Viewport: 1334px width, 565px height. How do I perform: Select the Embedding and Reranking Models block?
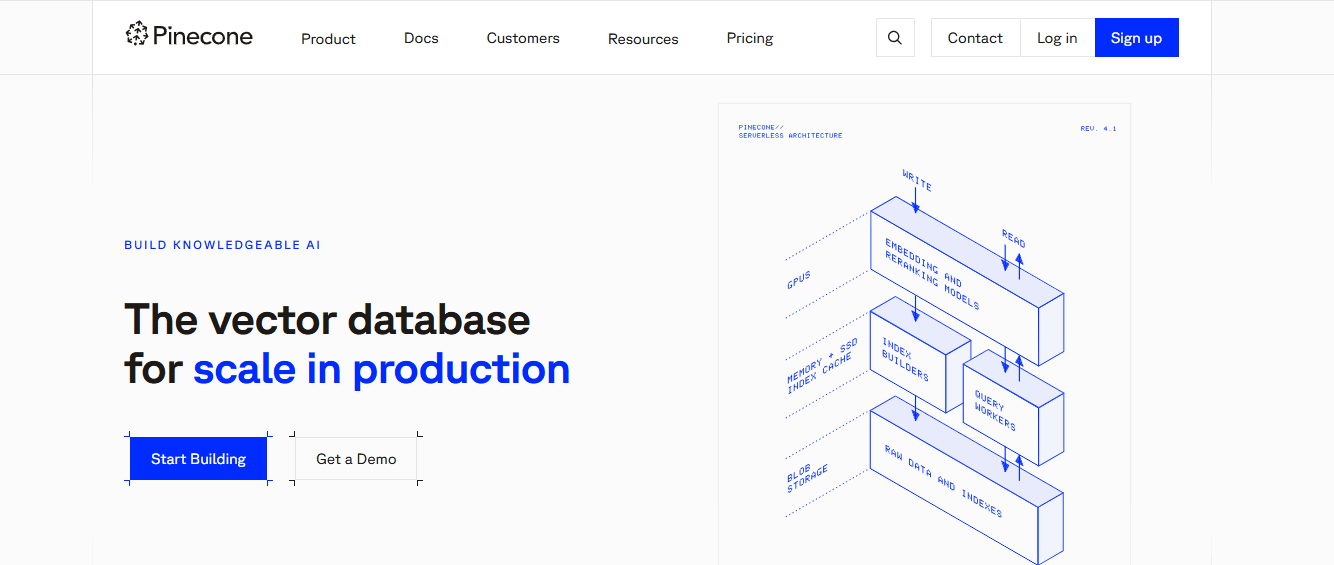(x=966, y=281)
